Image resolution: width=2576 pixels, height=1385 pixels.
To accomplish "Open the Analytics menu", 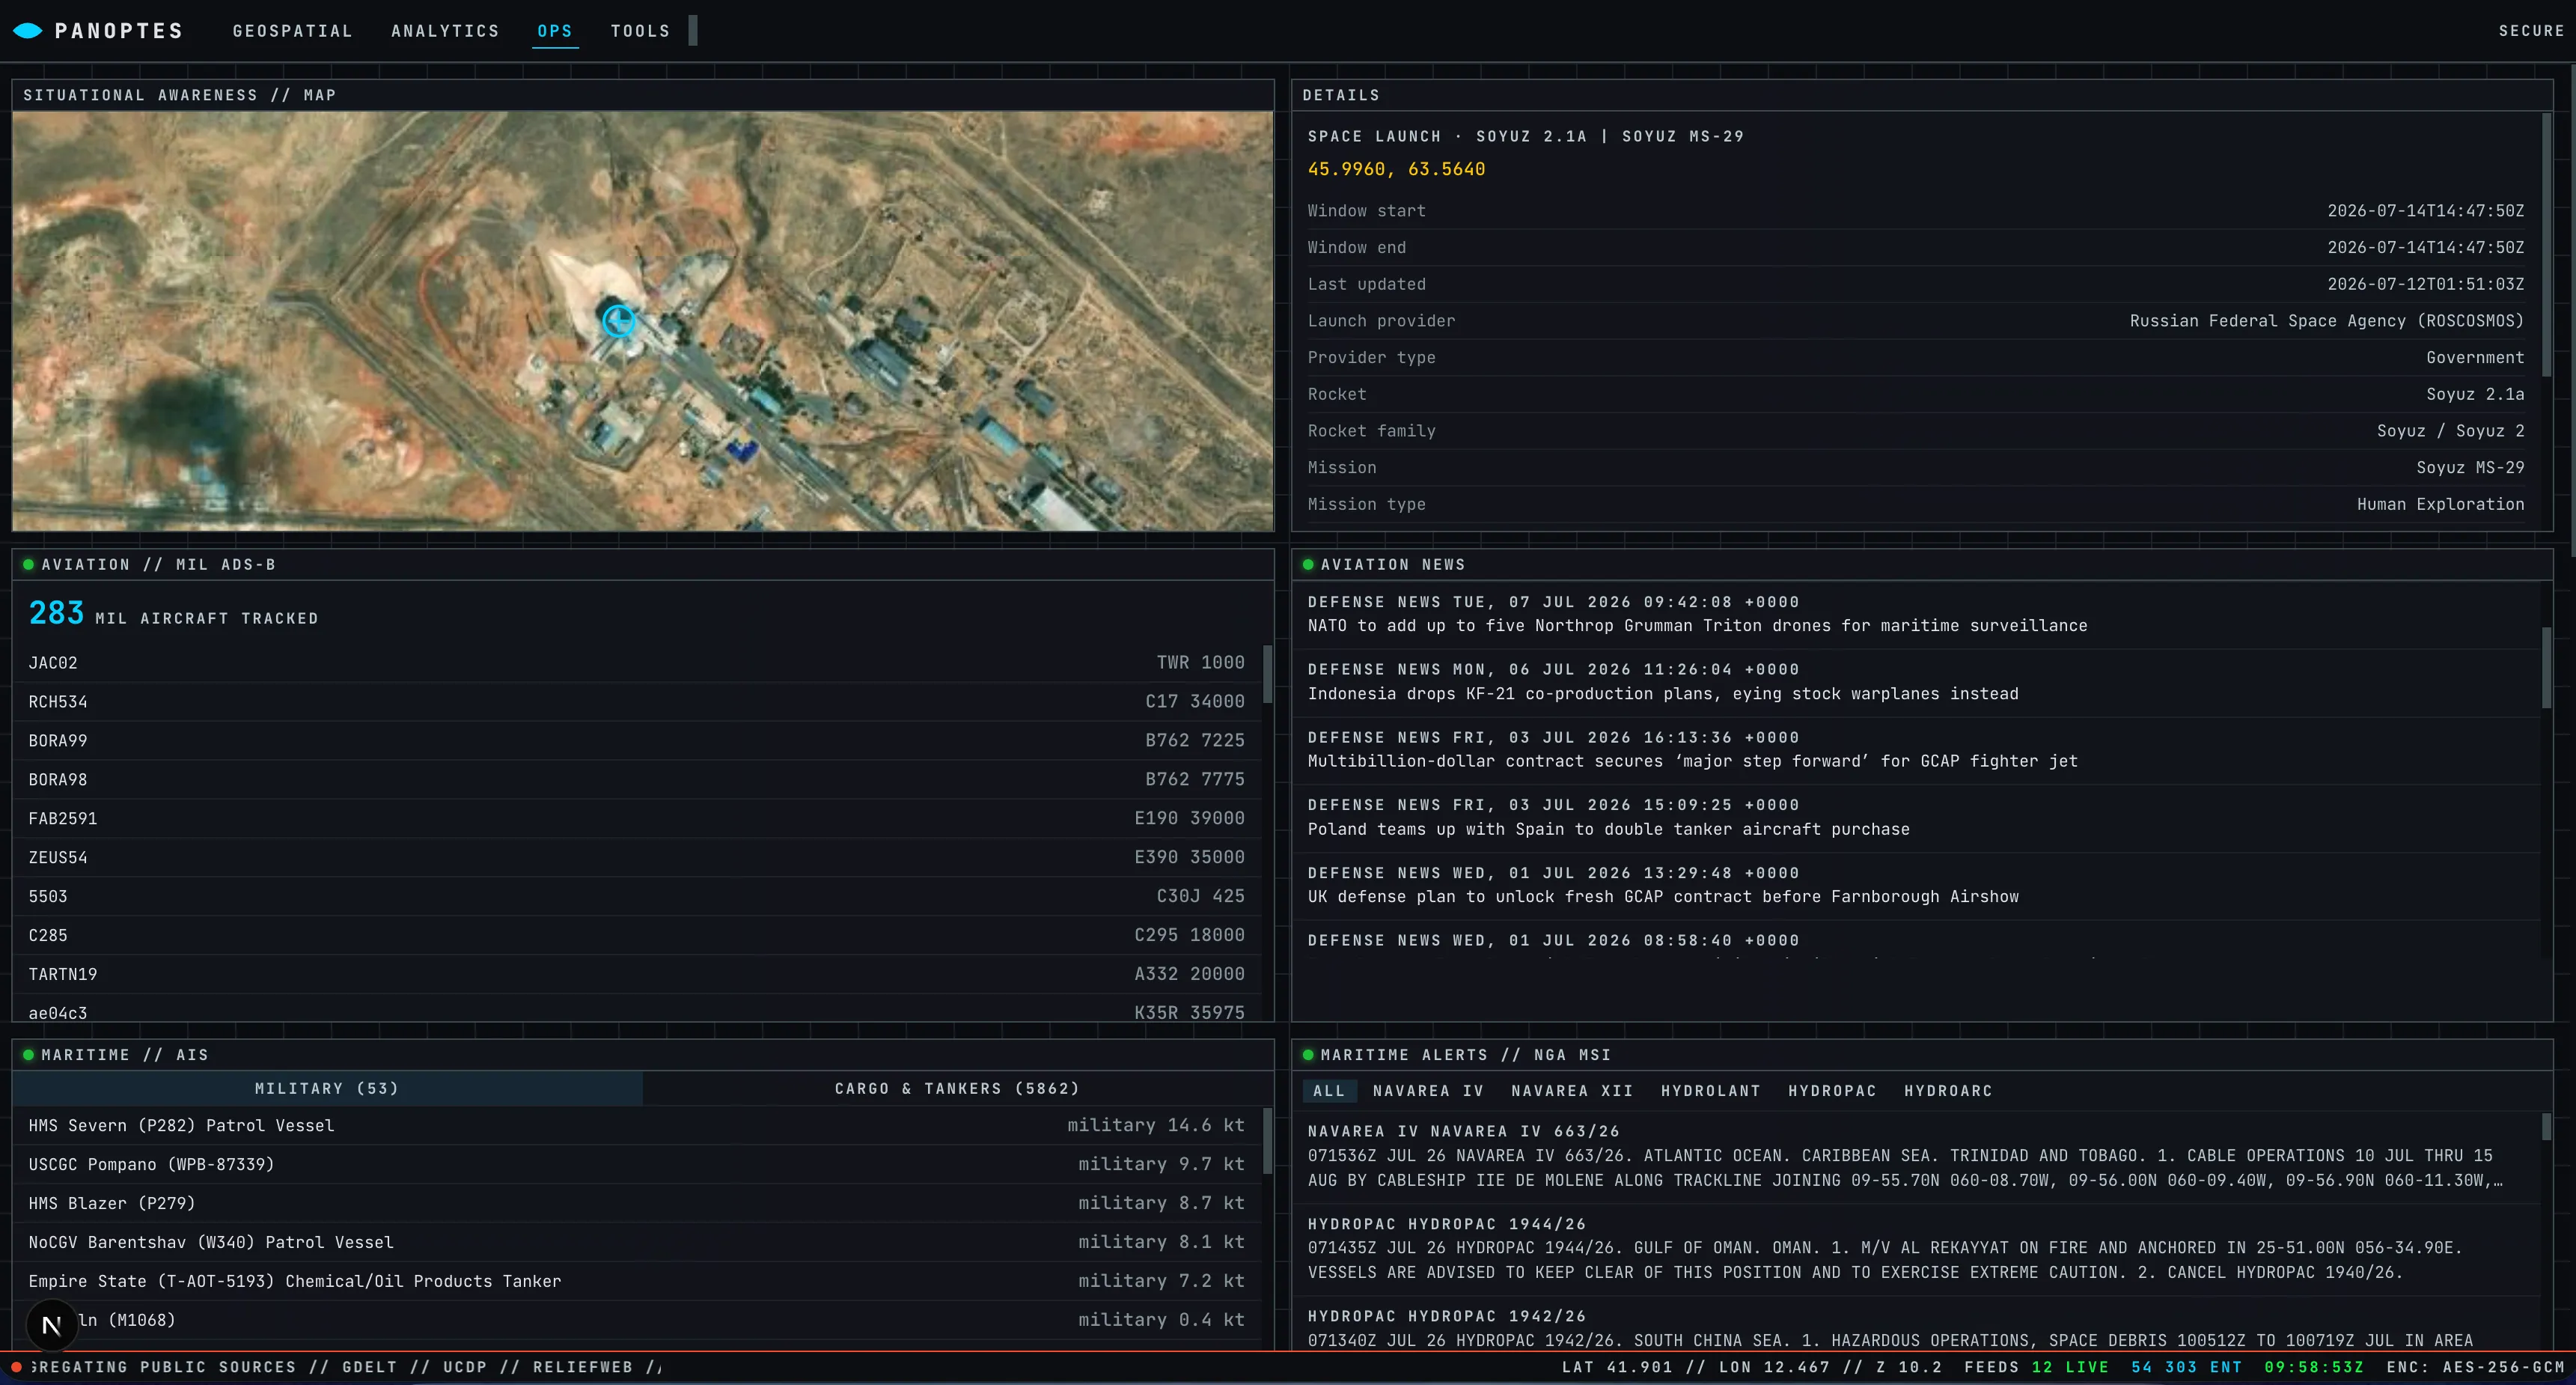I will pyautogui.click(x=445, y=31).
